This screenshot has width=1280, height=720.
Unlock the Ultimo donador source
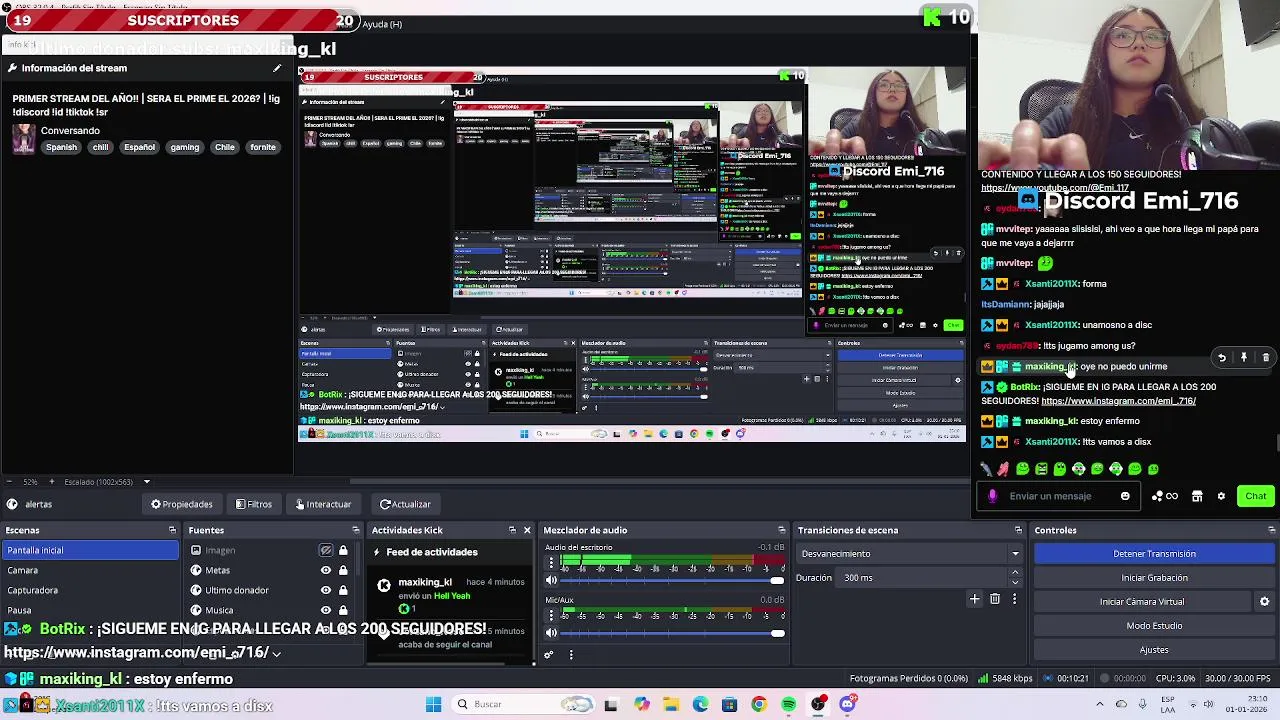click(343, 590)
